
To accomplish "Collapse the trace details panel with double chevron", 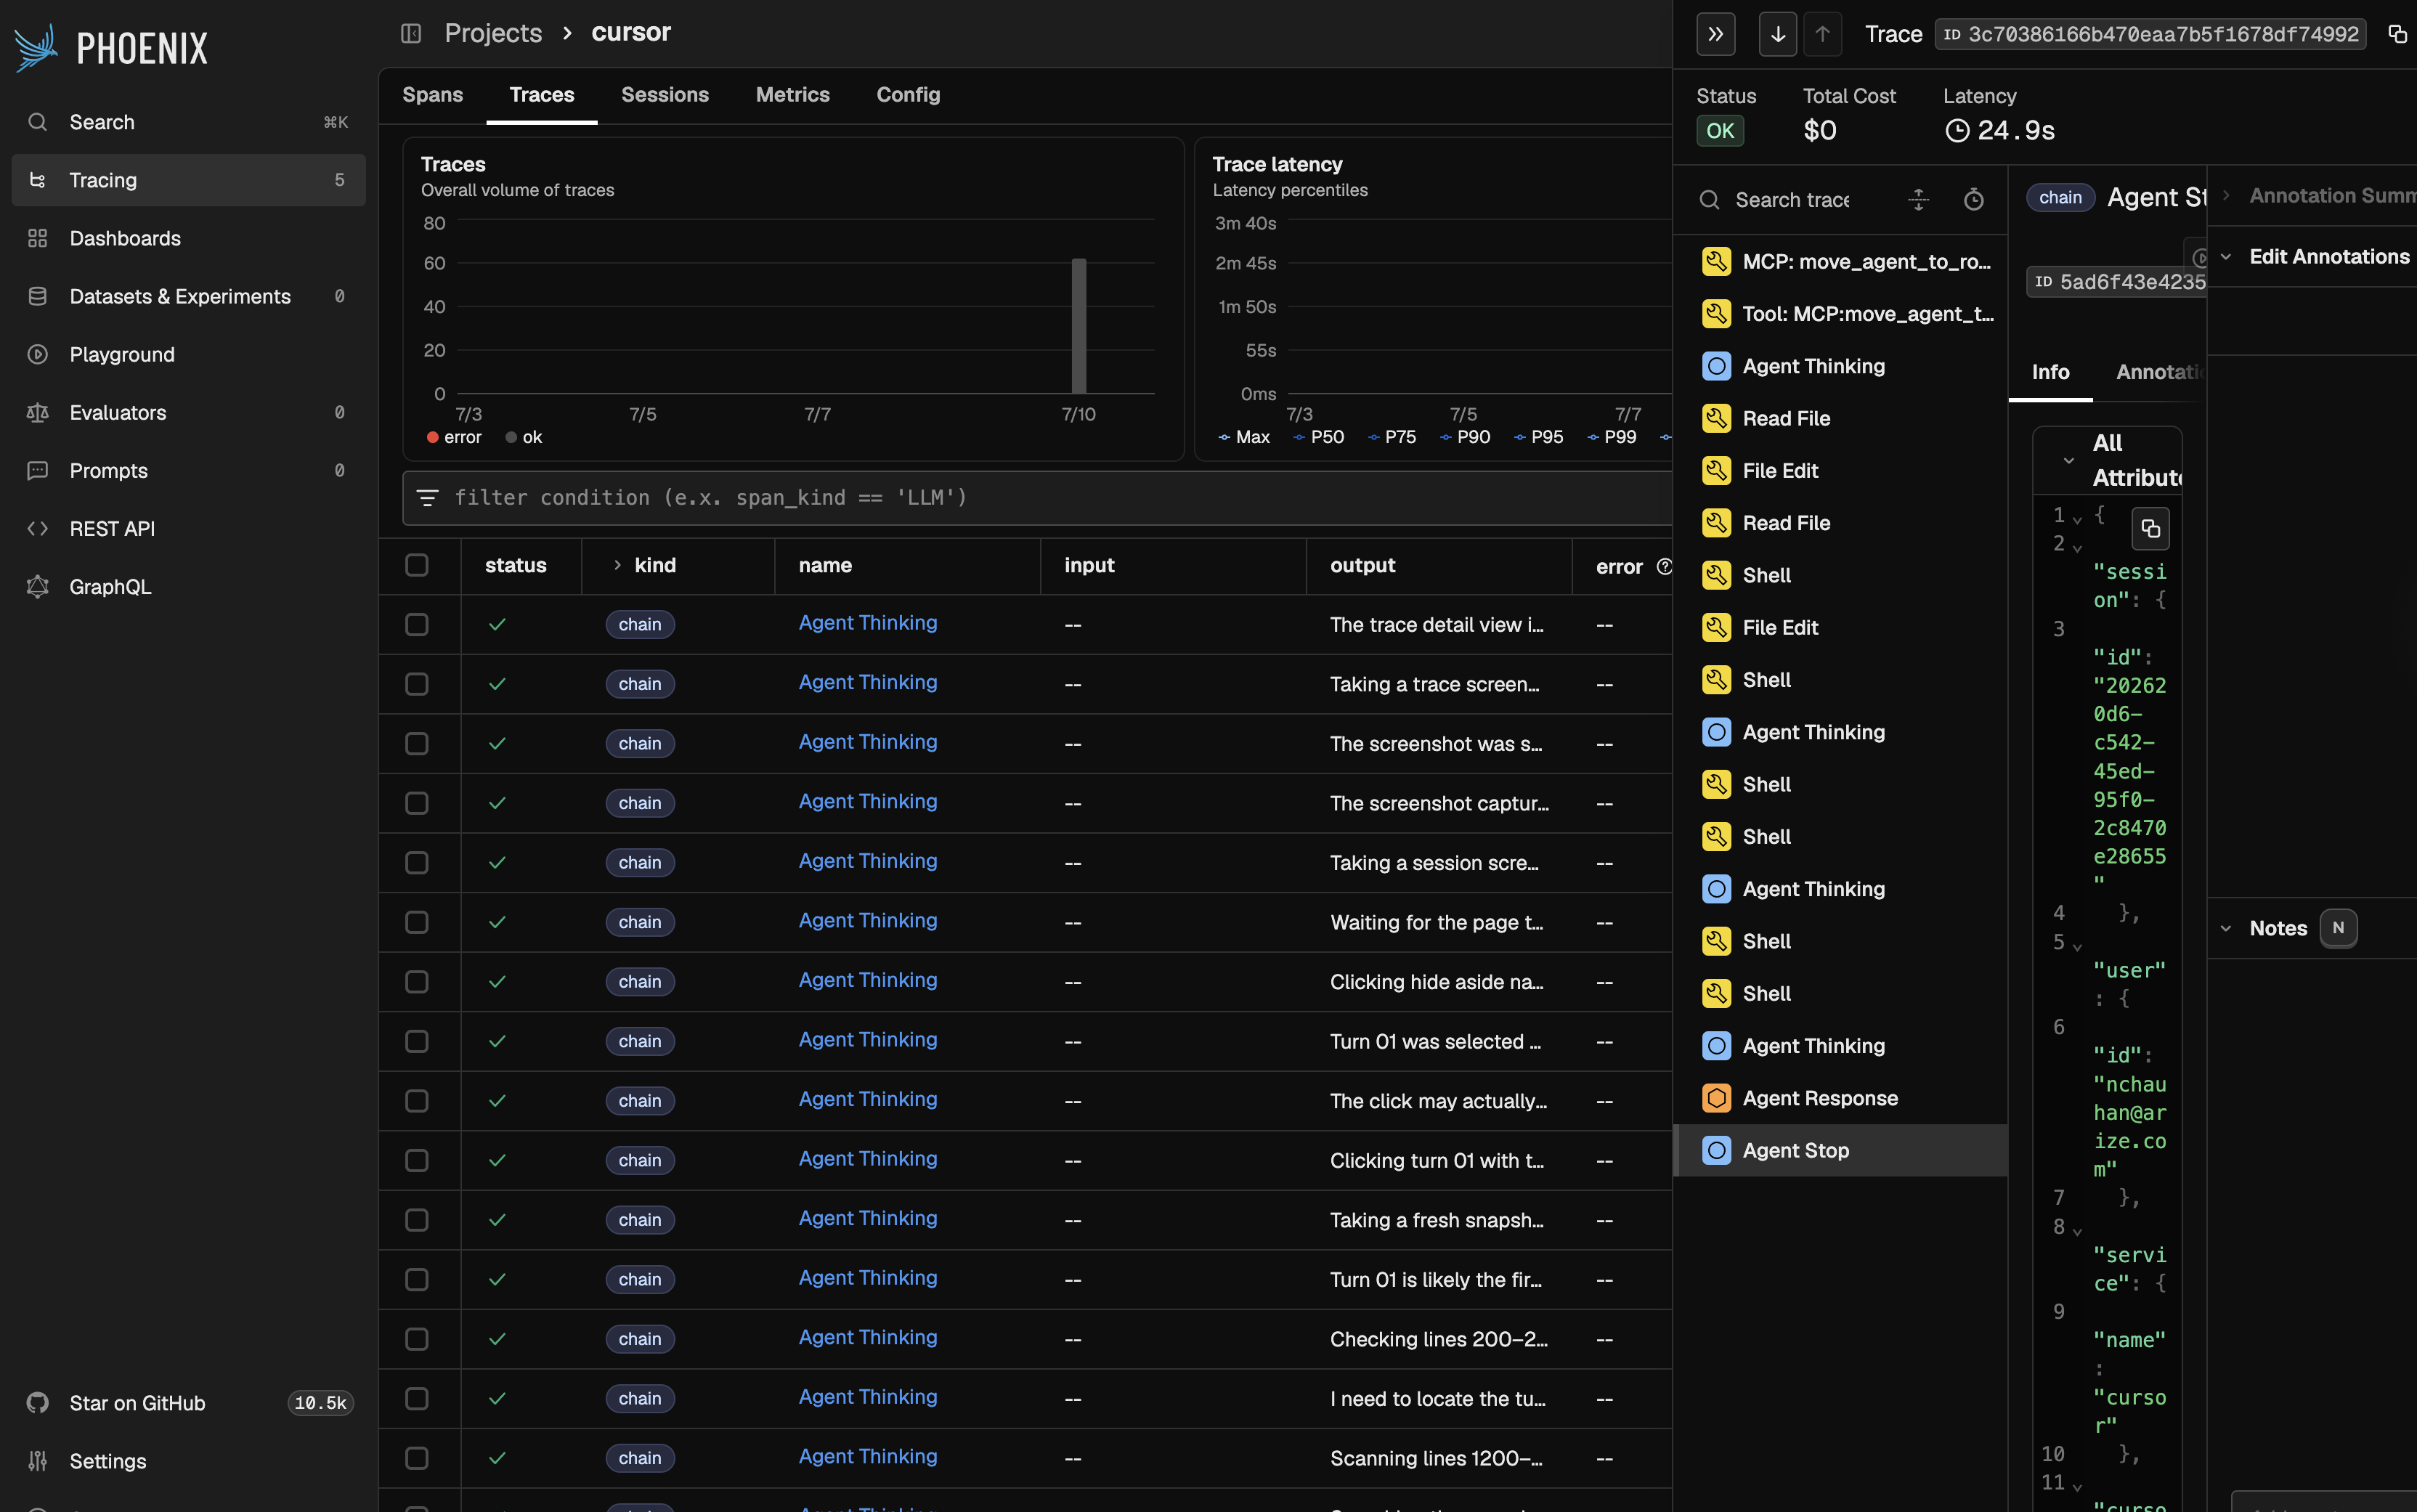I will click(x=1716, y=34).
